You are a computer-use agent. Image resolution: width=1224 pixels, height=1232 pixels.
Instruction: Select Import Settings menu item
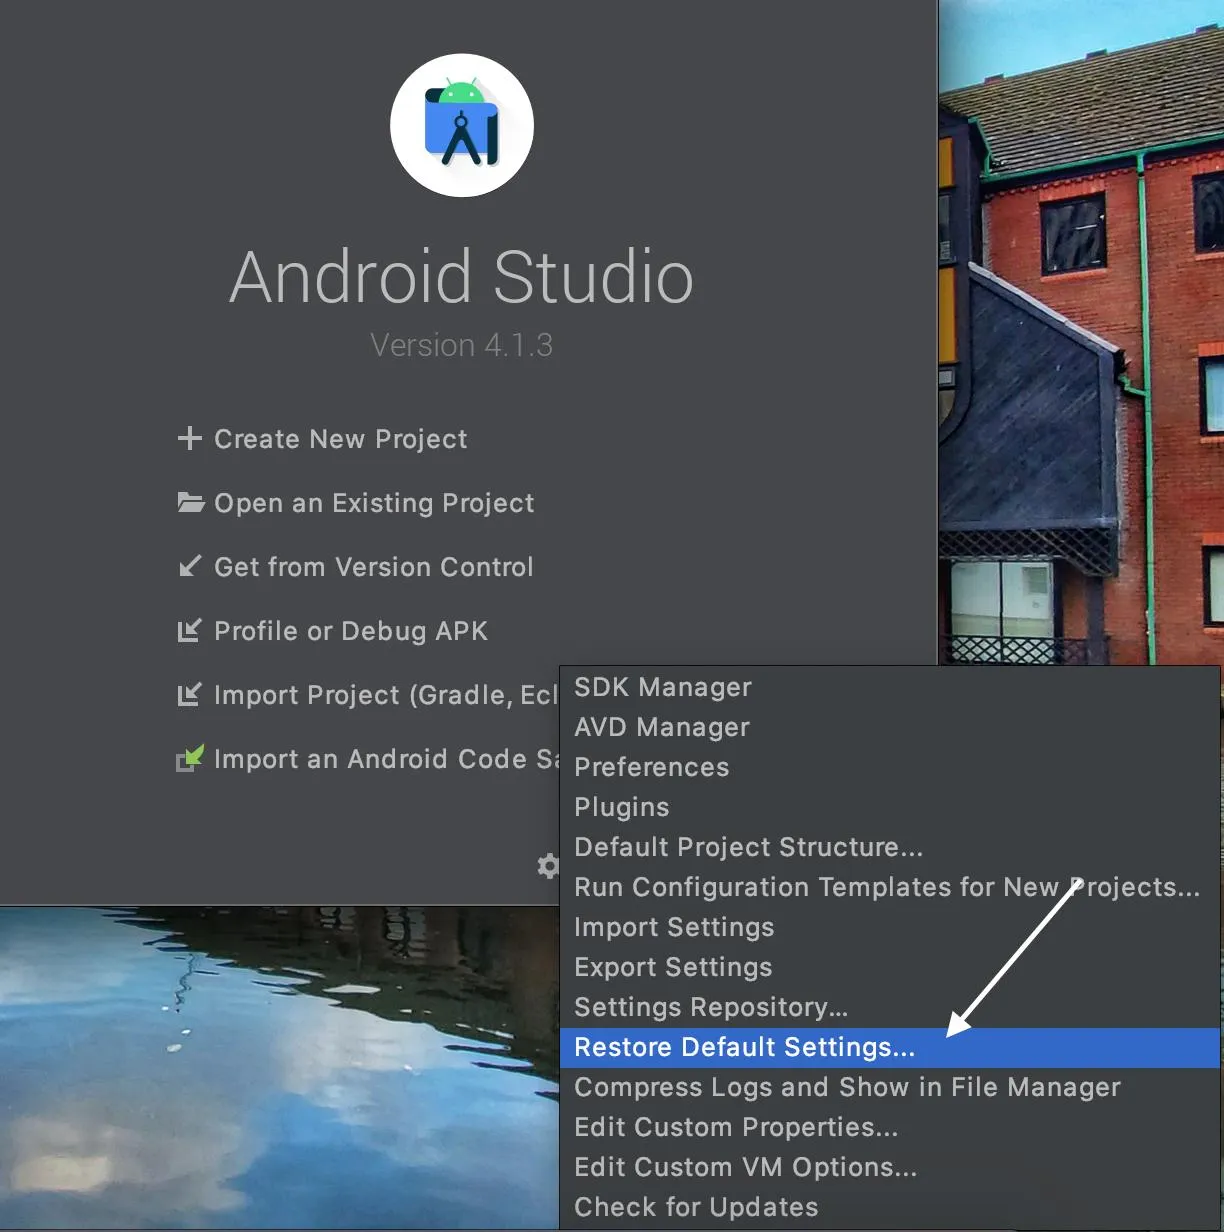click(890, 927)
